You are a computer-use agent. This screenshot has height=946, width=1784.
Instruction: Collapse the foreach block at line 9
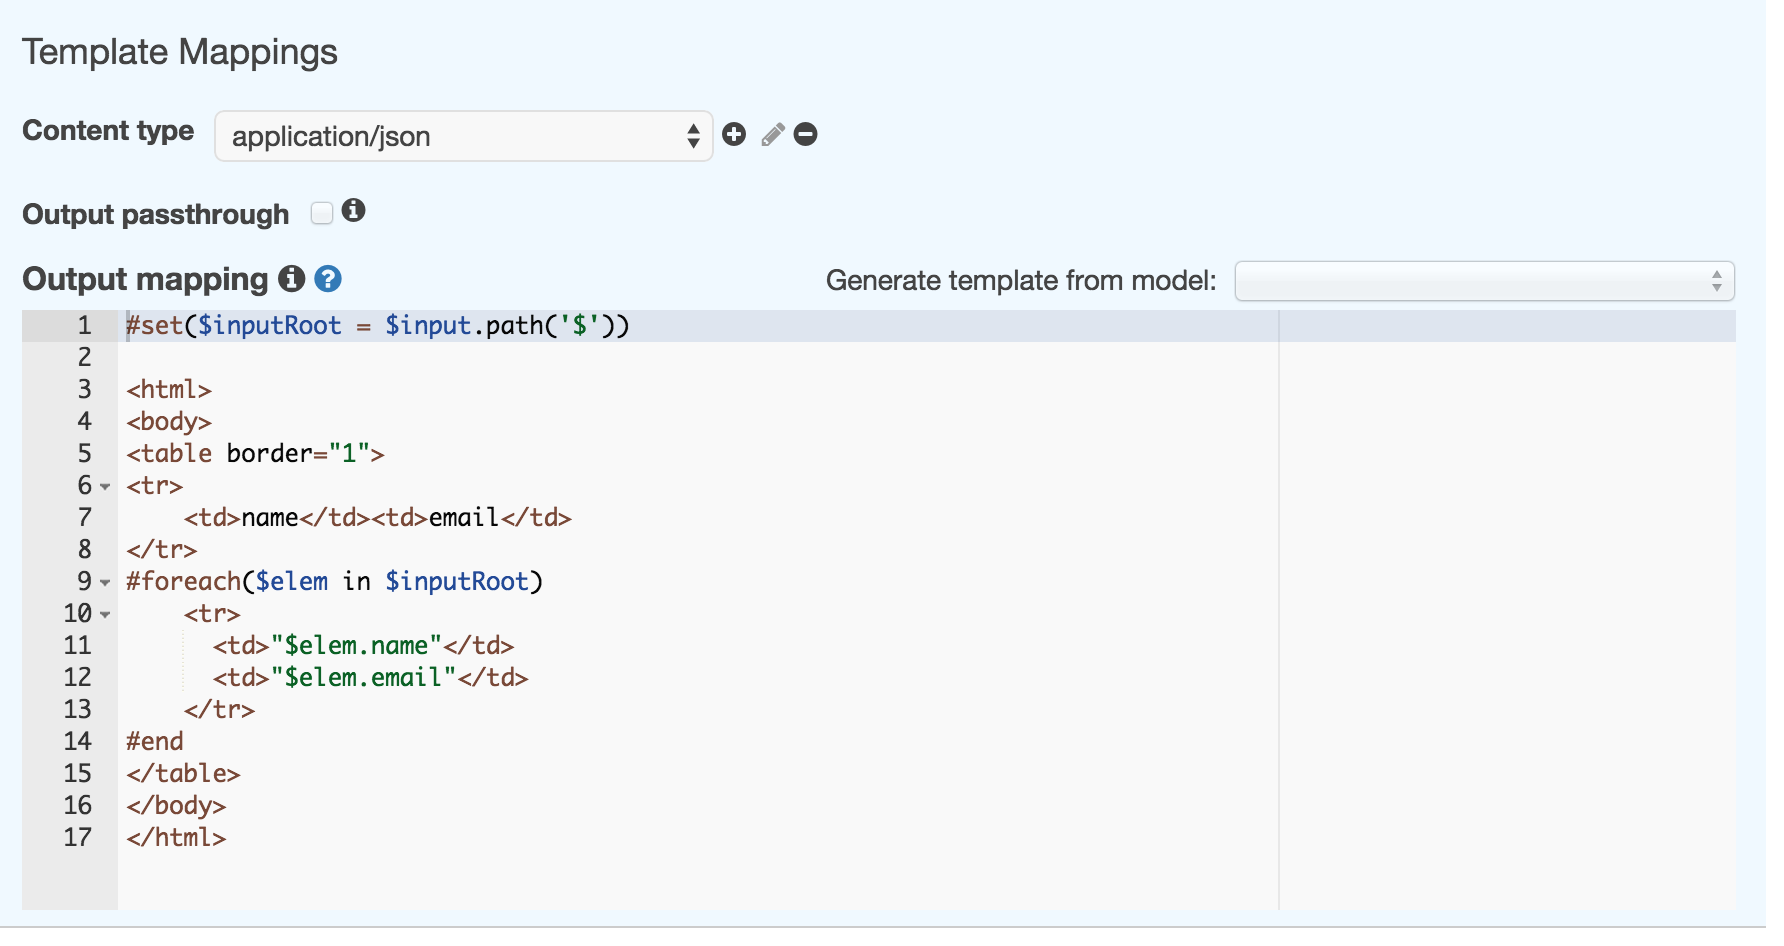pos(105,583)
